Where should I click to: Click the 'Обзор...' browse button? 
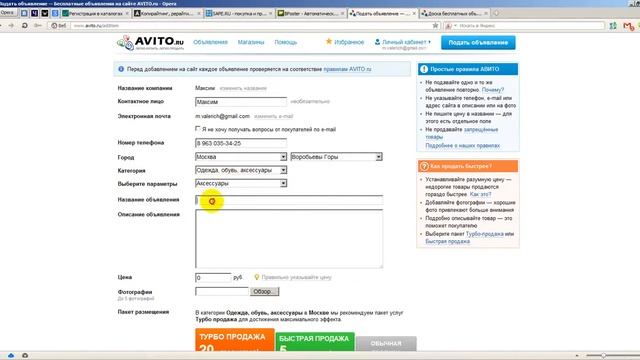tap(264, 291)
